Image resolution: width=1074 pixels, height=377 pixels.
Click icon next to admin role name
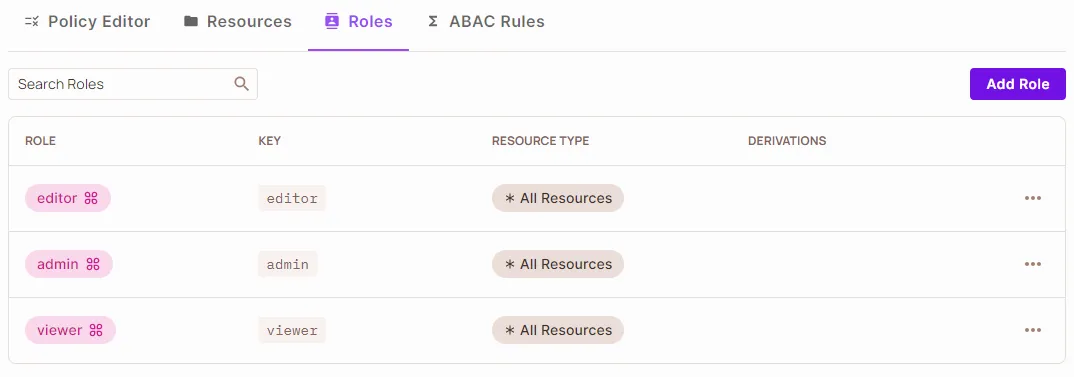click(x=93, y=264)
